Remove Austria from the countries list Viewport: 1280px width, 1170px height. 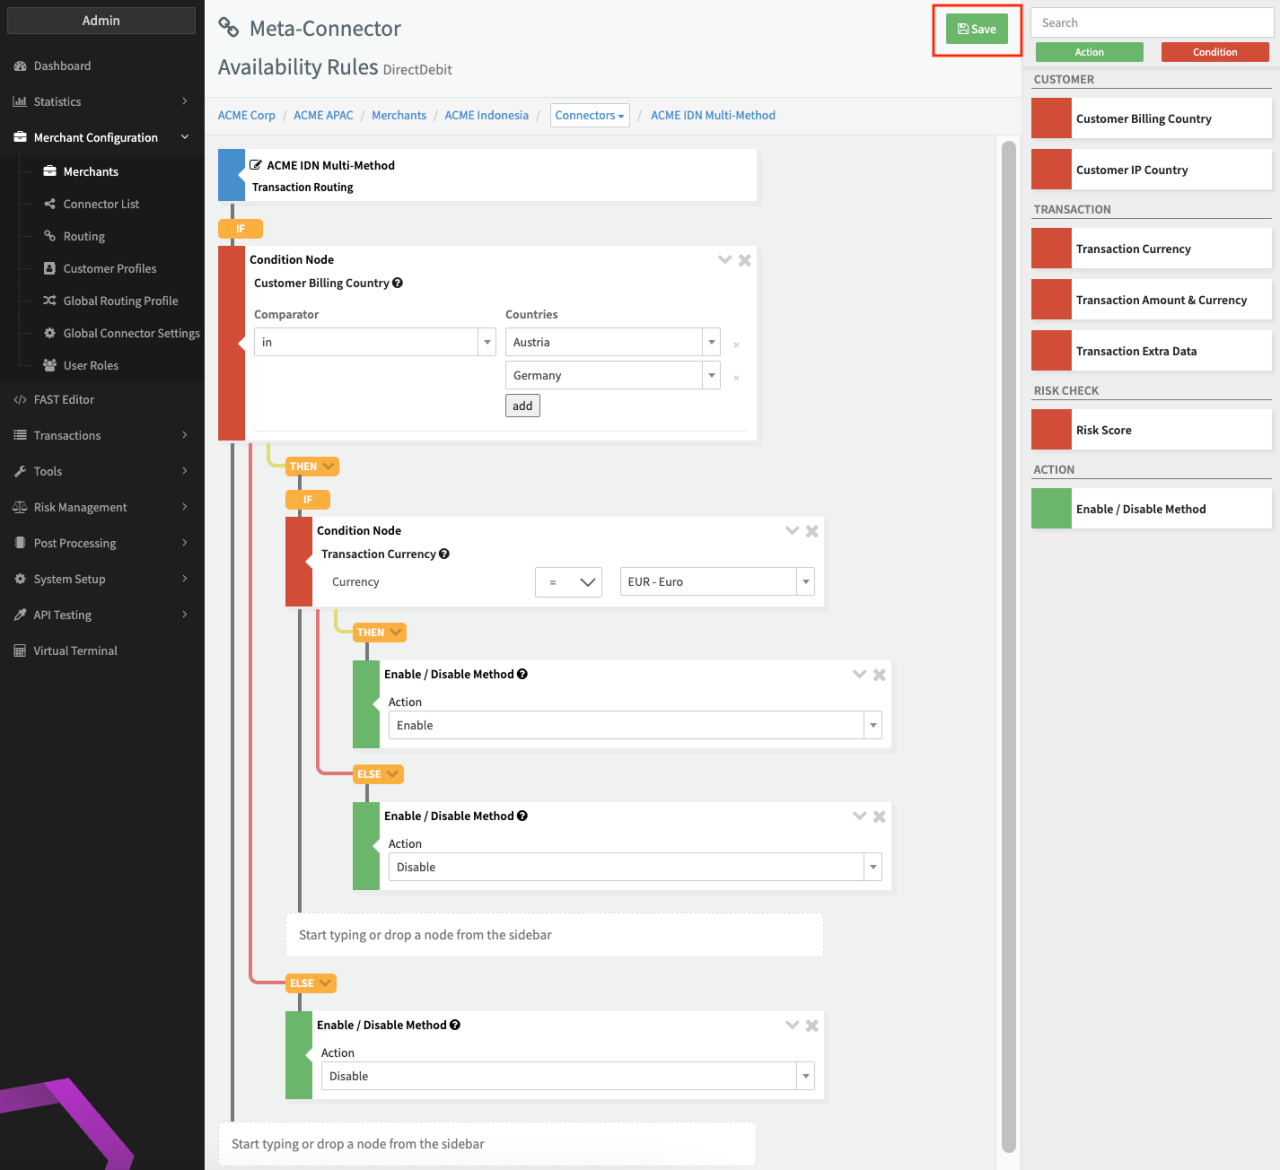click(x=737, y=344)
